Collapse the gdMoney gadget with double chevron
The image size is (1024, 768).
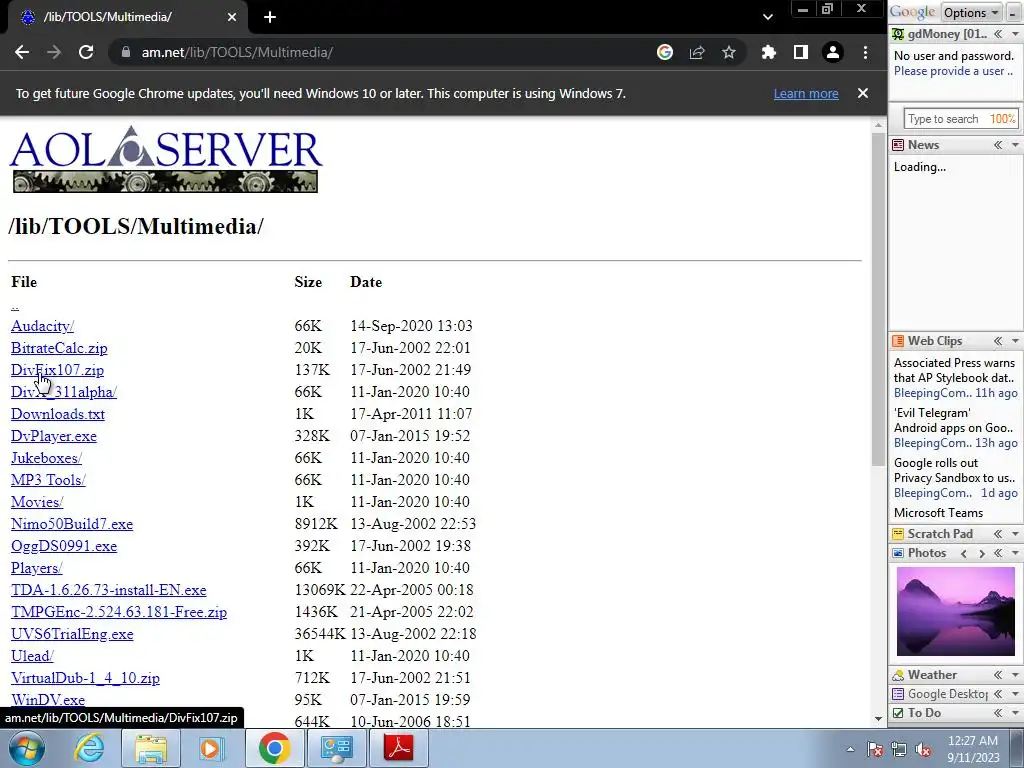click(998, 34)
